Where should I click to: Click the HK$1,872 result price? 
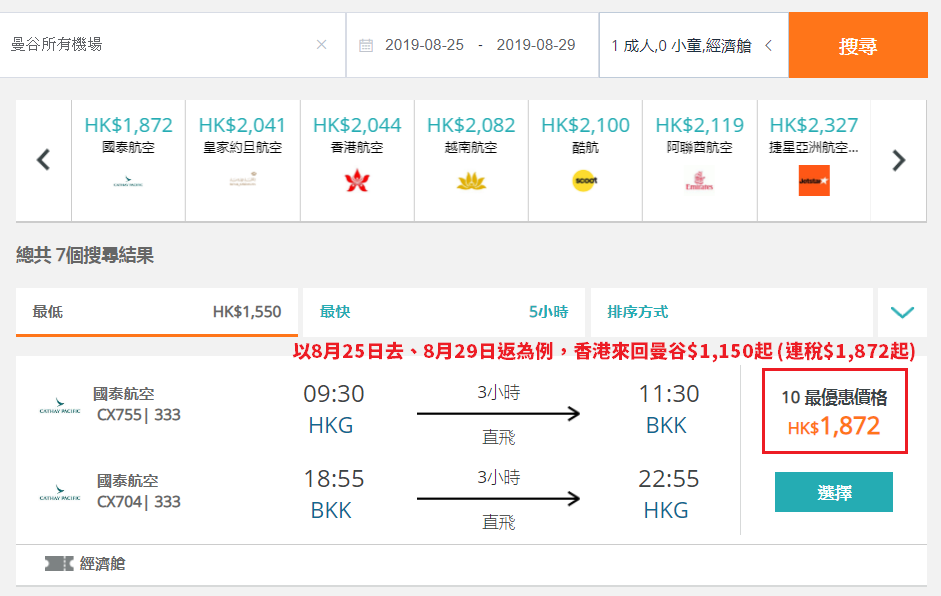point(834,426)
